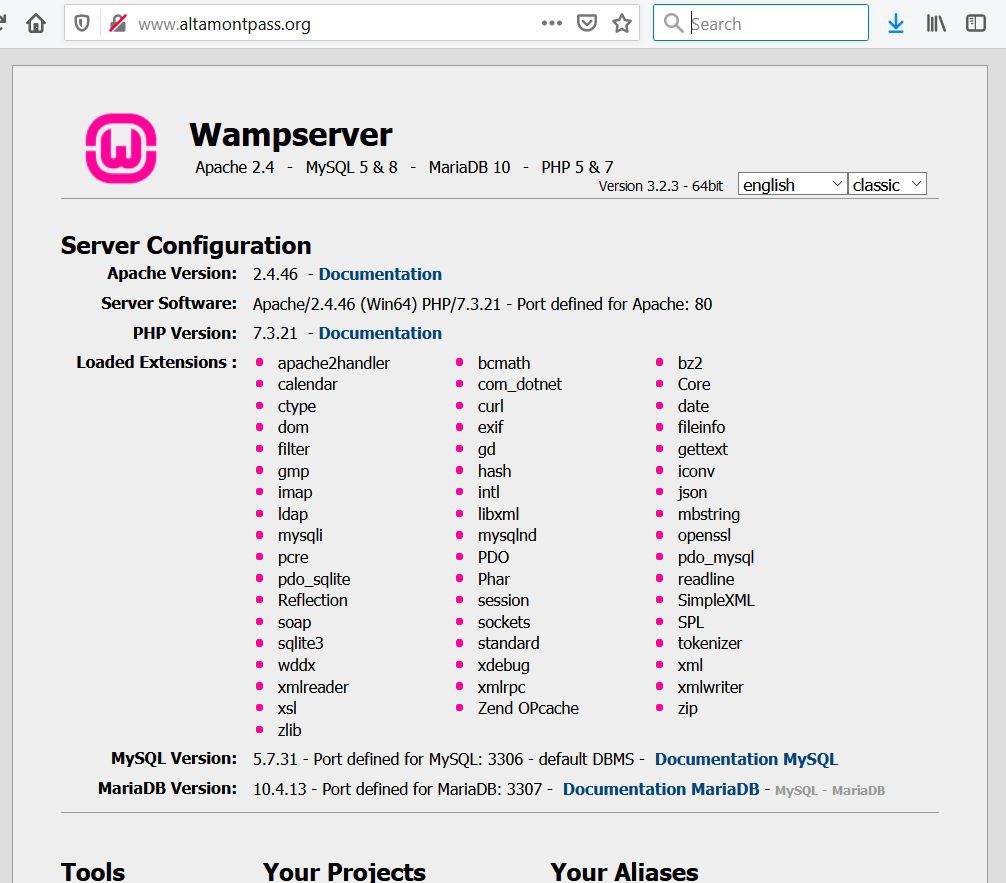
Task: Toggle the sidebar view icon
Action: pyautogui.click(x=976, y=24)
